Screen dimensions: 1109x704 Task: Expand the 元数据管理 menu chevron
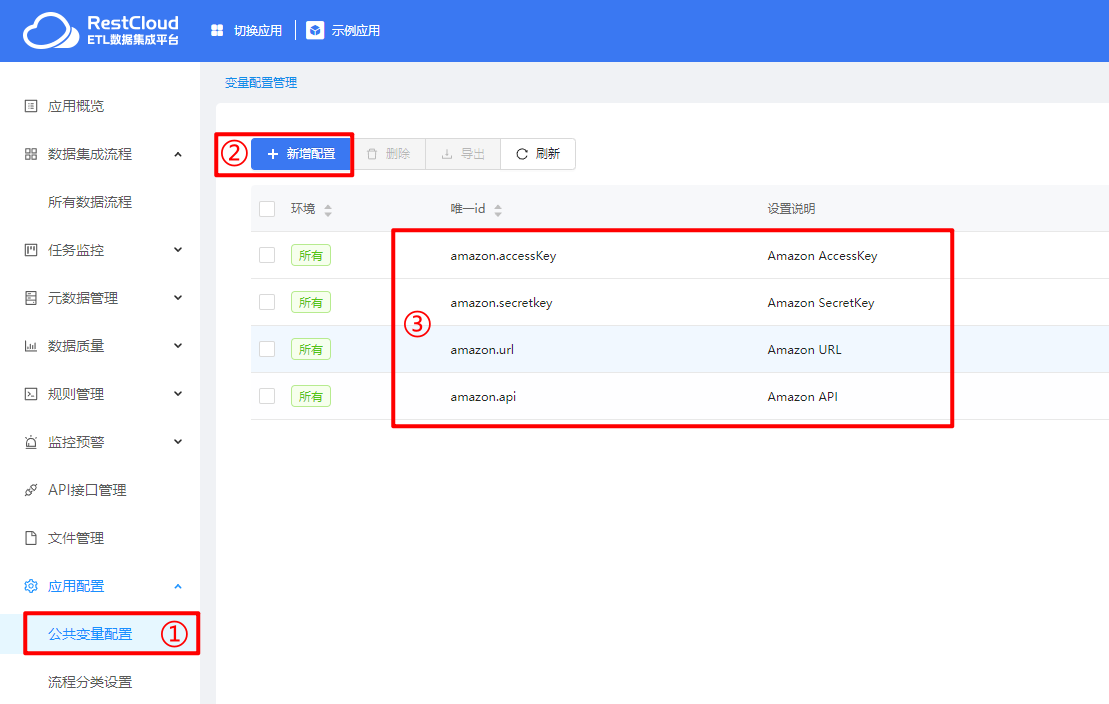click(178, 298)
